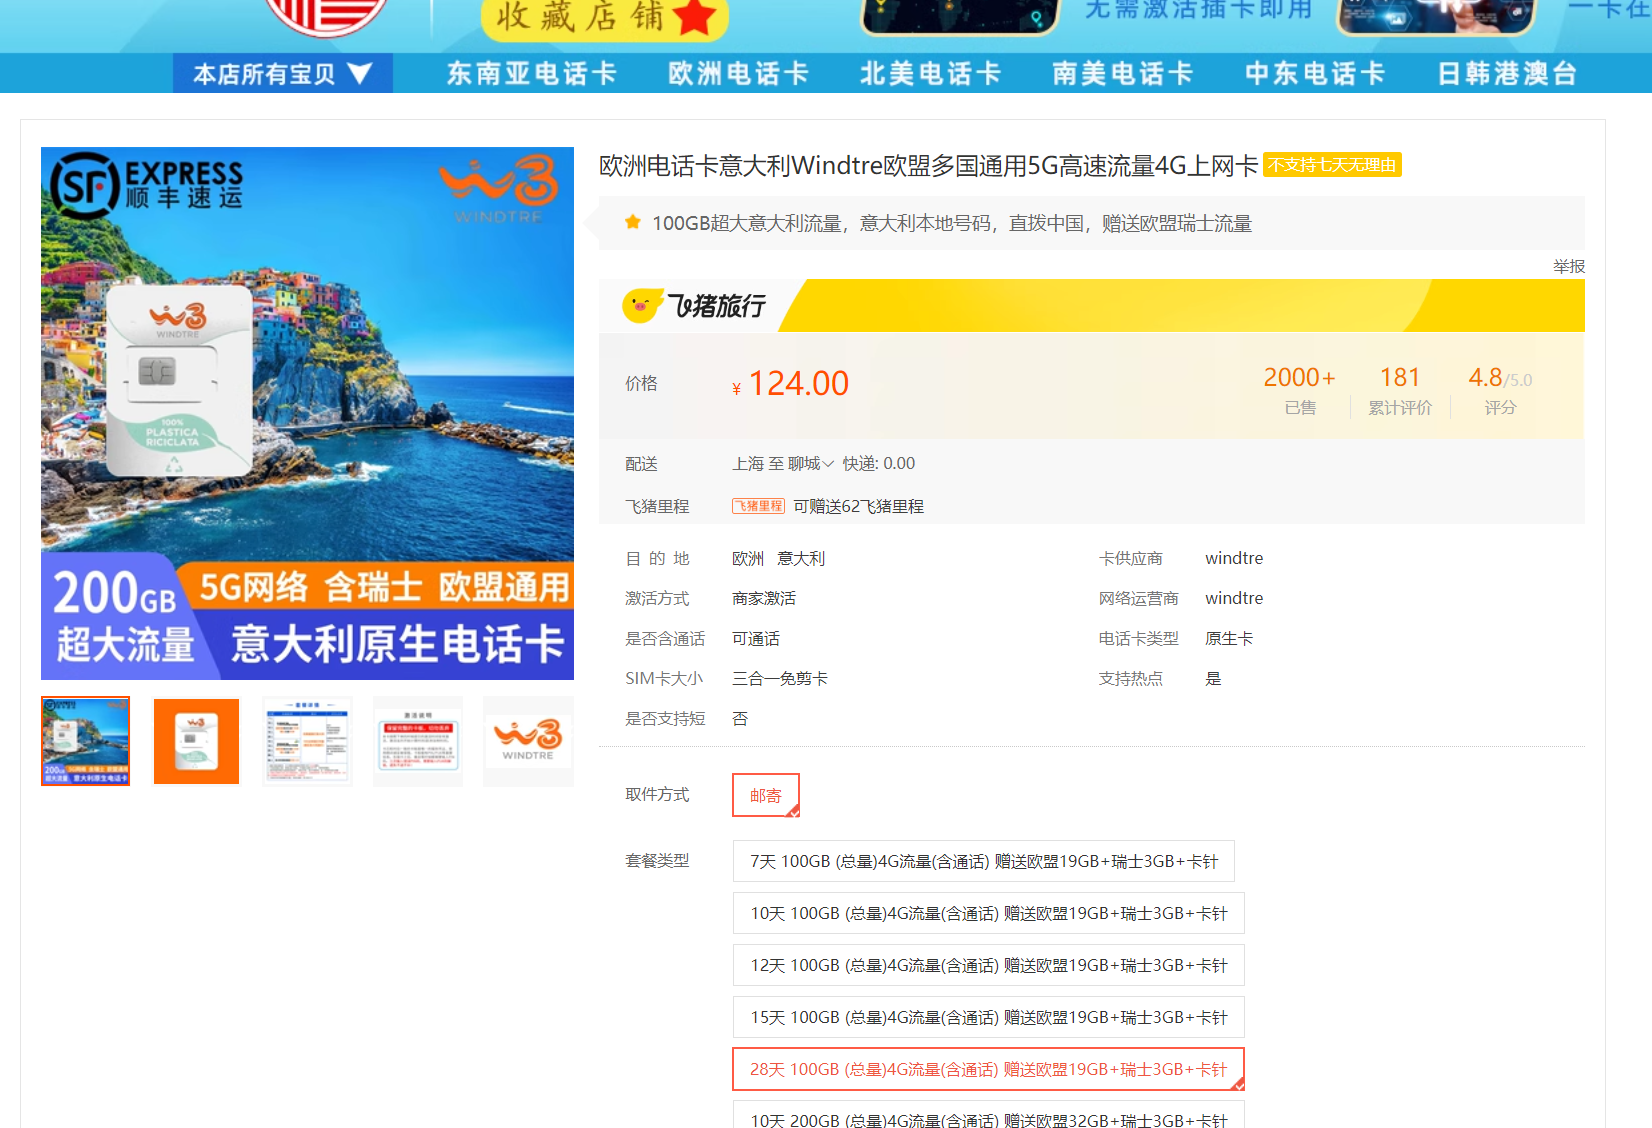Open the 南美电话卡 category
This screenshot has height=1128, width=1652.
coord(1123,73)
